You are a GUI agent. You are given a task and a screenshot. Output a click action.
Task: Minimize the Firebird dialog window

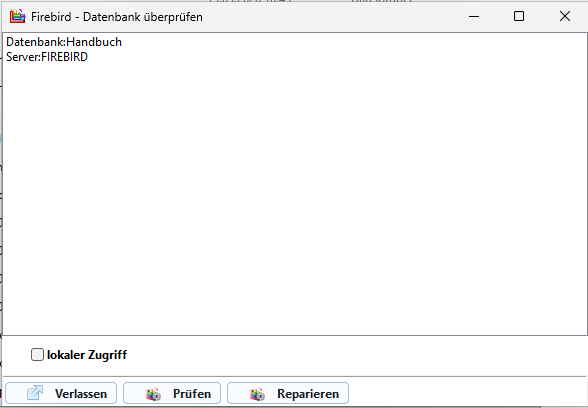pos(474,16)
